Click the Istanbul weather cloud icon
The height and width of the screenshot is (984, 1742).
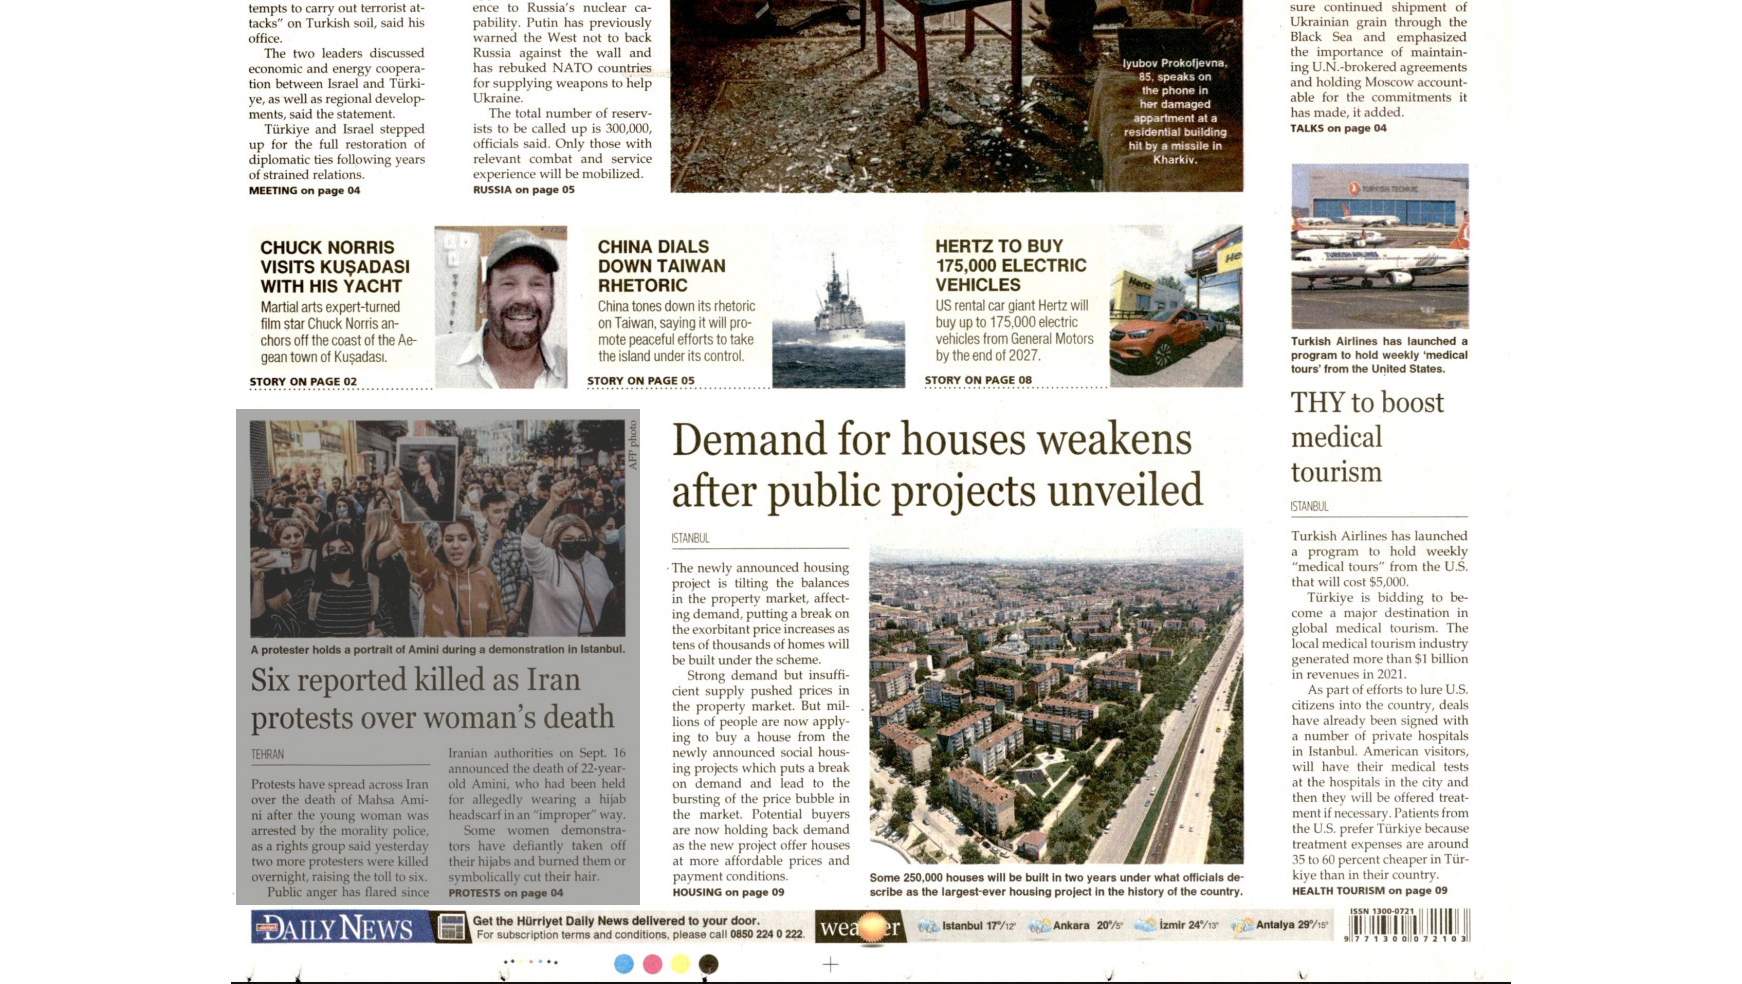coord(928,926)
